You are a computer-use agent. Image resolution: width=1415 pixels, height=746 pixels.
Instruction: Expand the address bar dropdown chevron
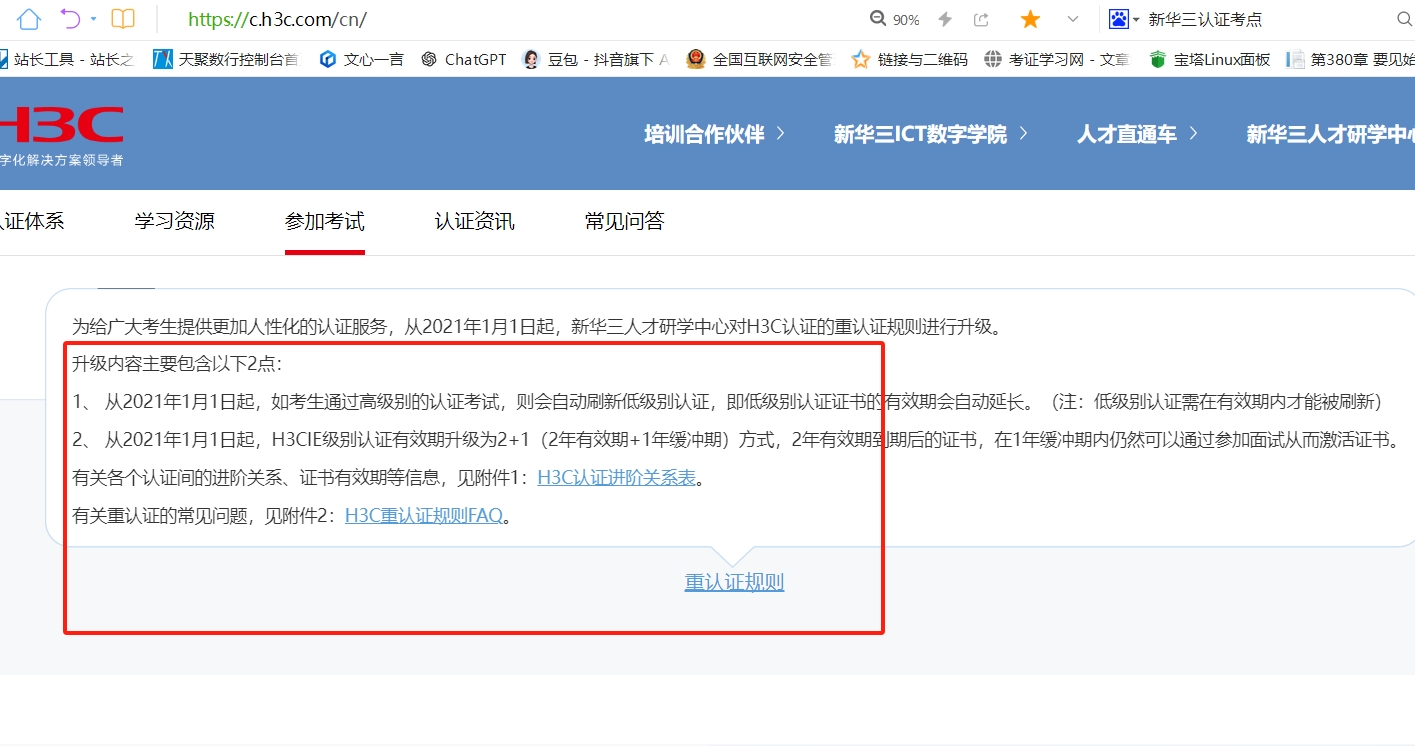point(1073,19)
